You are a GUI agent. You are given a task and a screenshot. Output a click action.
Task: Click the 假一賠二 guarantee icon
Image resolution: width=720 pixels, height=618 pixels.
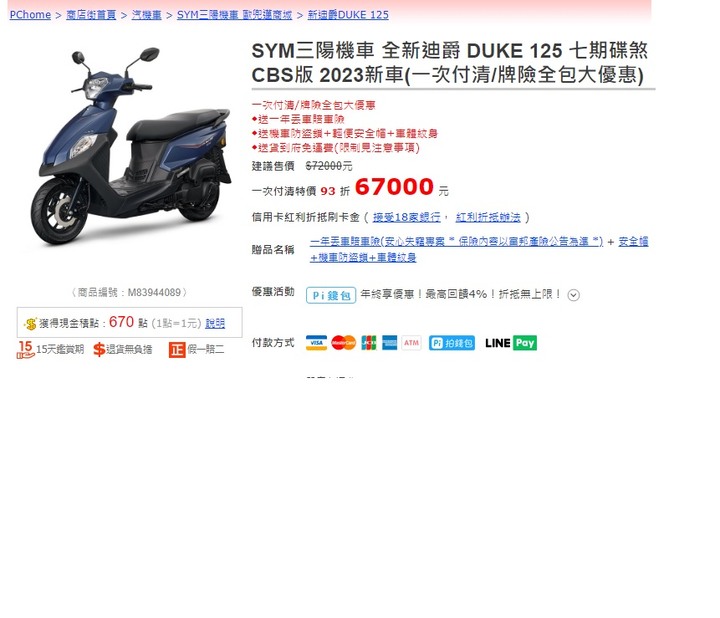[177, 350]
